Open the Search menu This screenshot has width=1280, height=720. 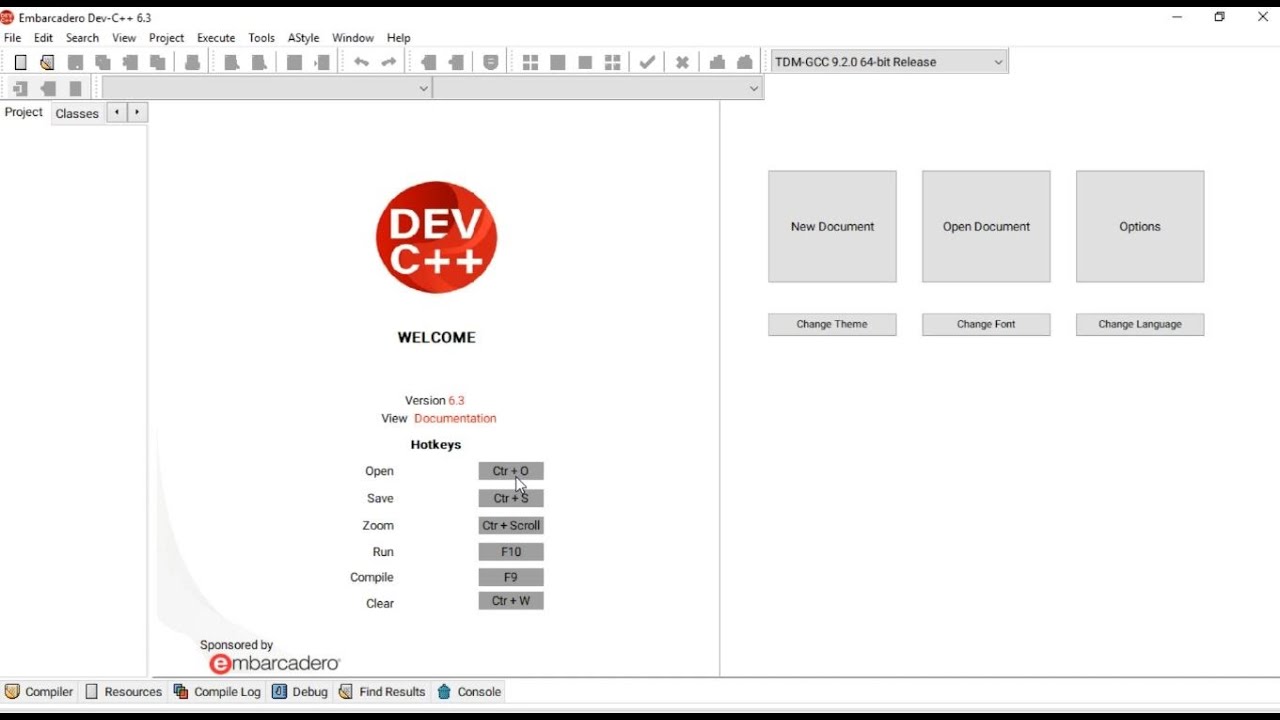pos(82,38)
